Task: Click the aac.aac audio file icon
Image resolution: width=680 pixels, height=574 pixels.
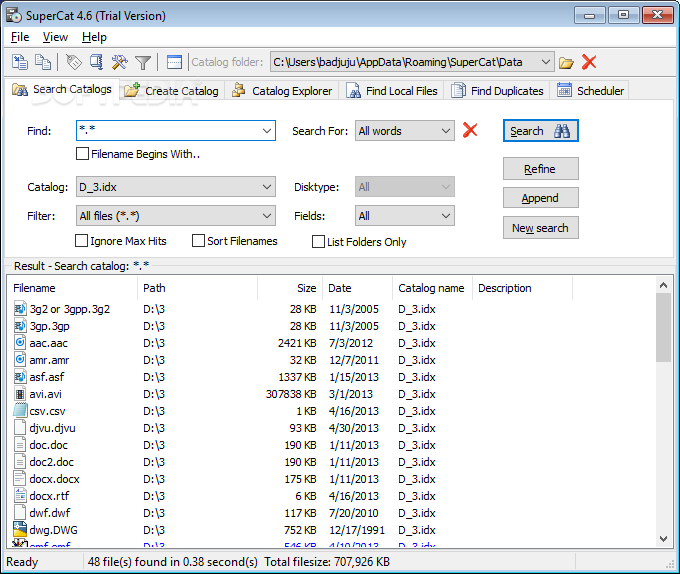Action: point(20,343)
